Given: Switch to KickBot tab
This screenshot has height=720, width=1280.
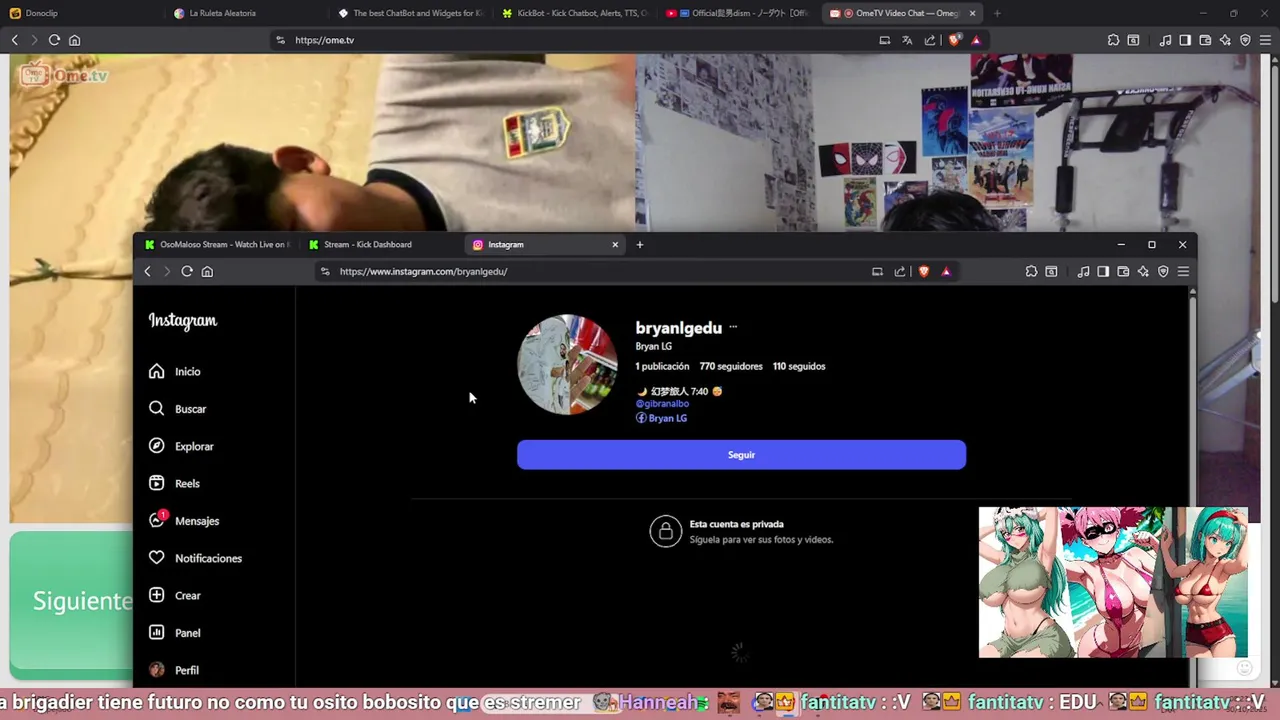Looking at the screenshot, I should (x=574, y=13).
